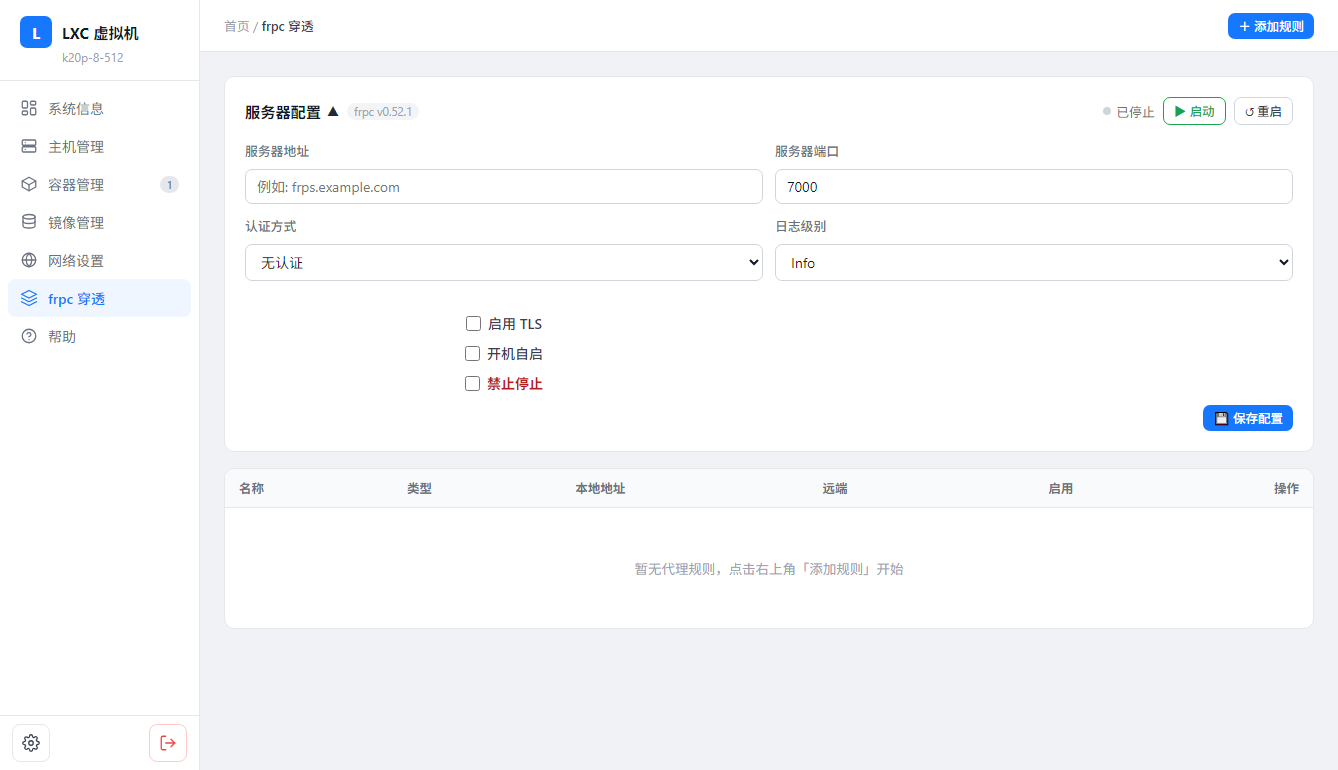Collapse the 服务器配置 section triangle

333,111
